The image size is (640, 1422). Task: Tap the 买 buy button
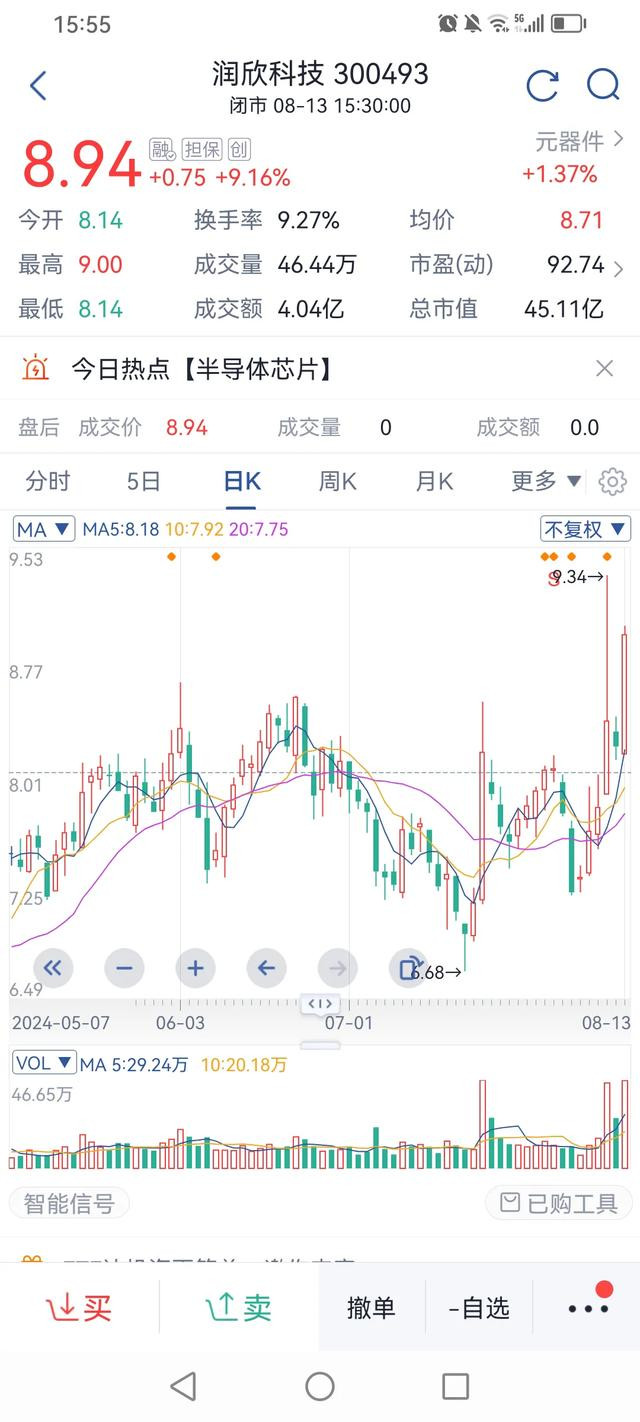pos(80,1307)
